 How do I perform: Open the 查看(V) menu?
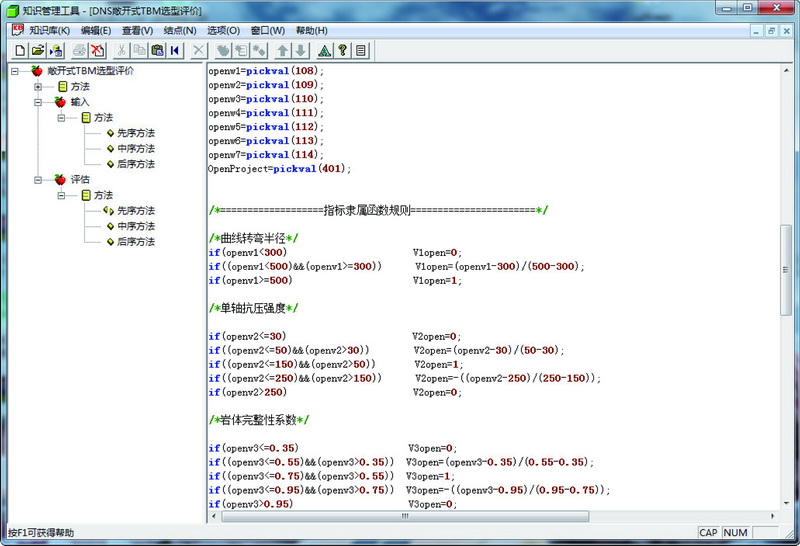point(137,31)
